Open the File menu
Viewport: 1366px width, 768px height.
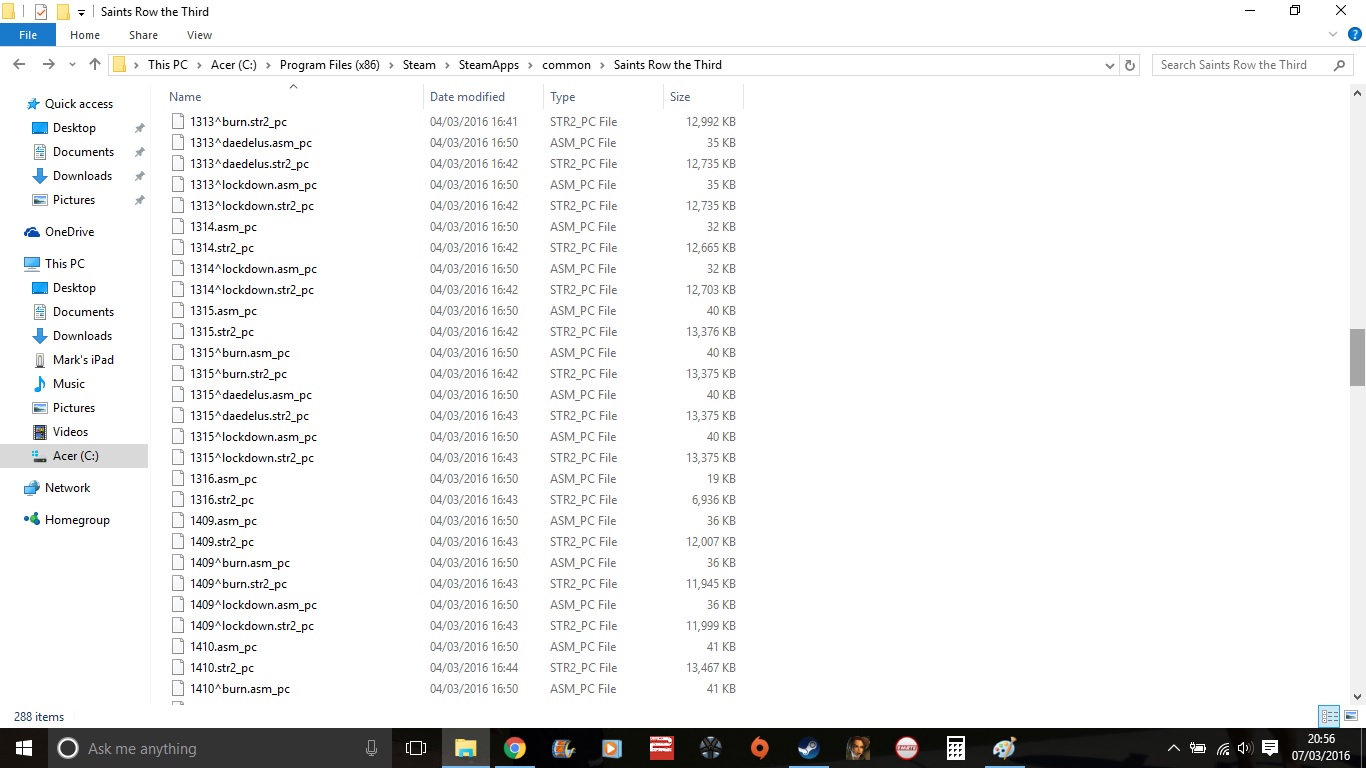28,35
